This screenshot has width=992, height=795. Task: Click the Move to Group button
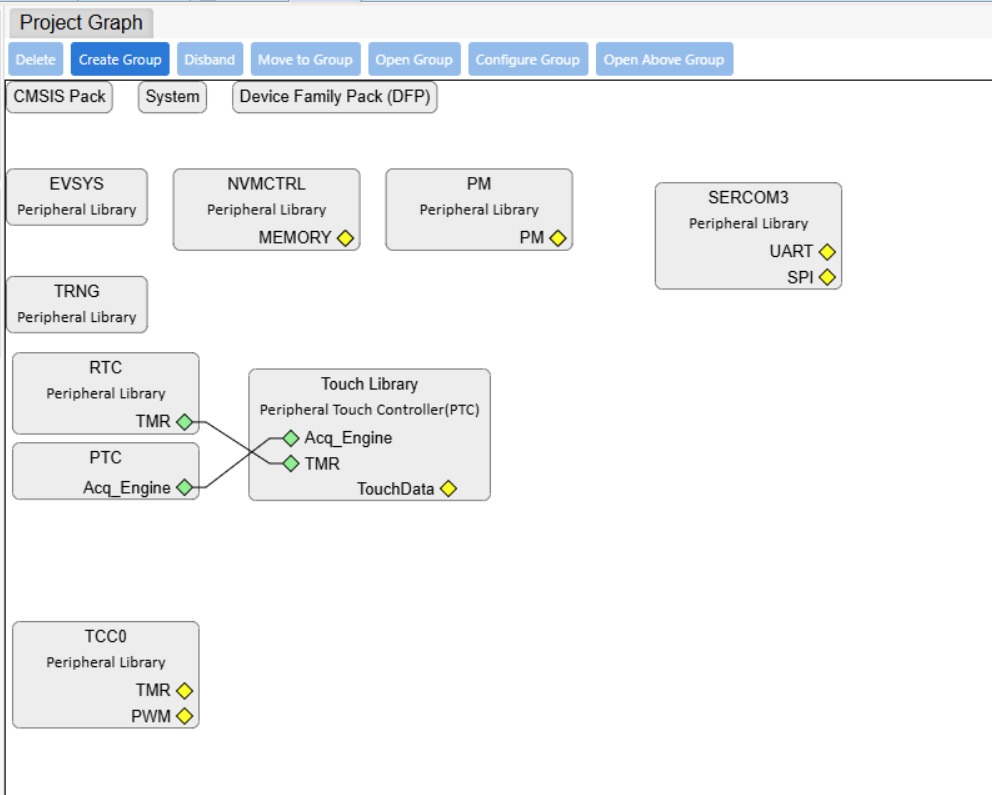(x=306, y=59)
